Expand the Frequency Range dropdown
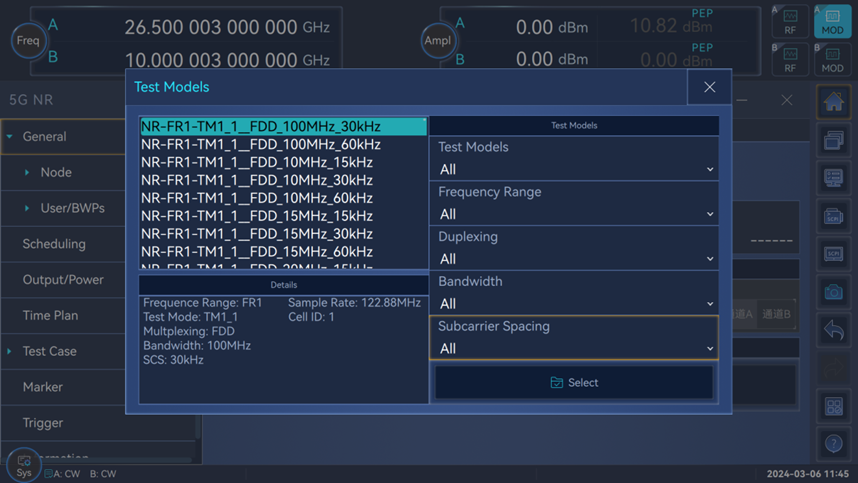This screenshot has width=858, height=483. (574, 214)
